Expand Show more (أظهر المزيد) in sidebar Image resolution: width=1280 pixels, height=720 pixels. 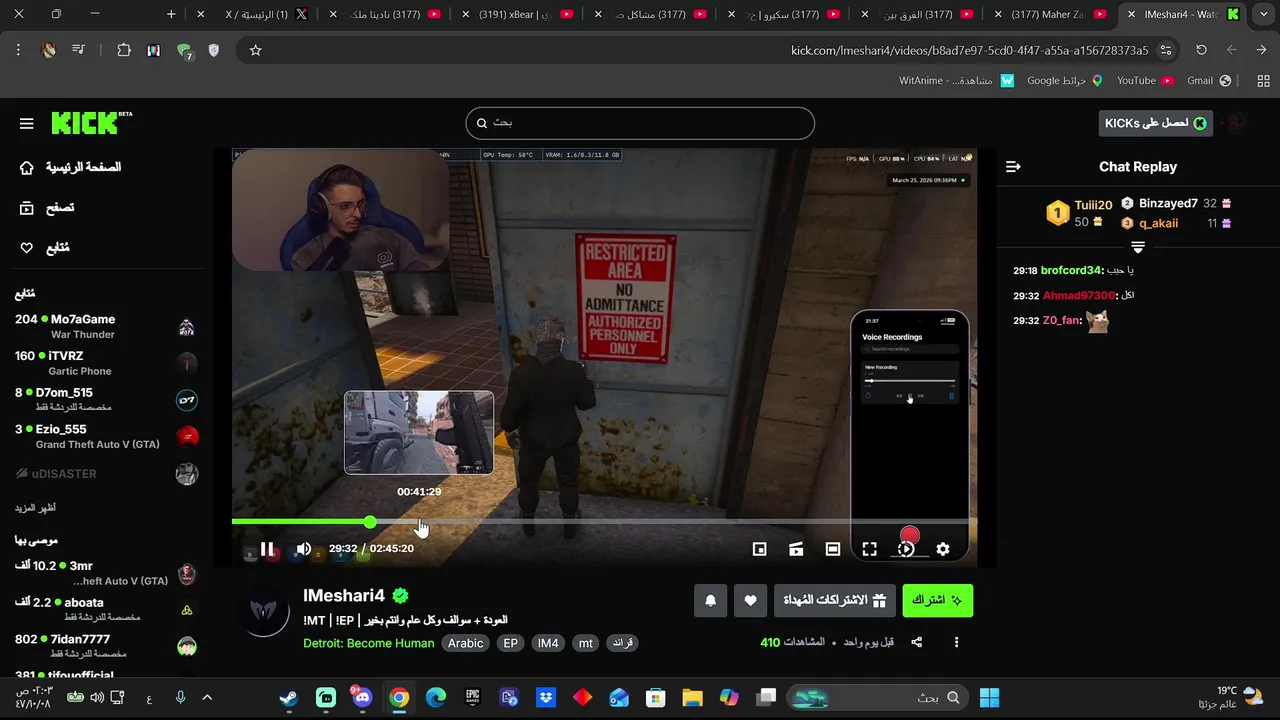pos(35,508)
